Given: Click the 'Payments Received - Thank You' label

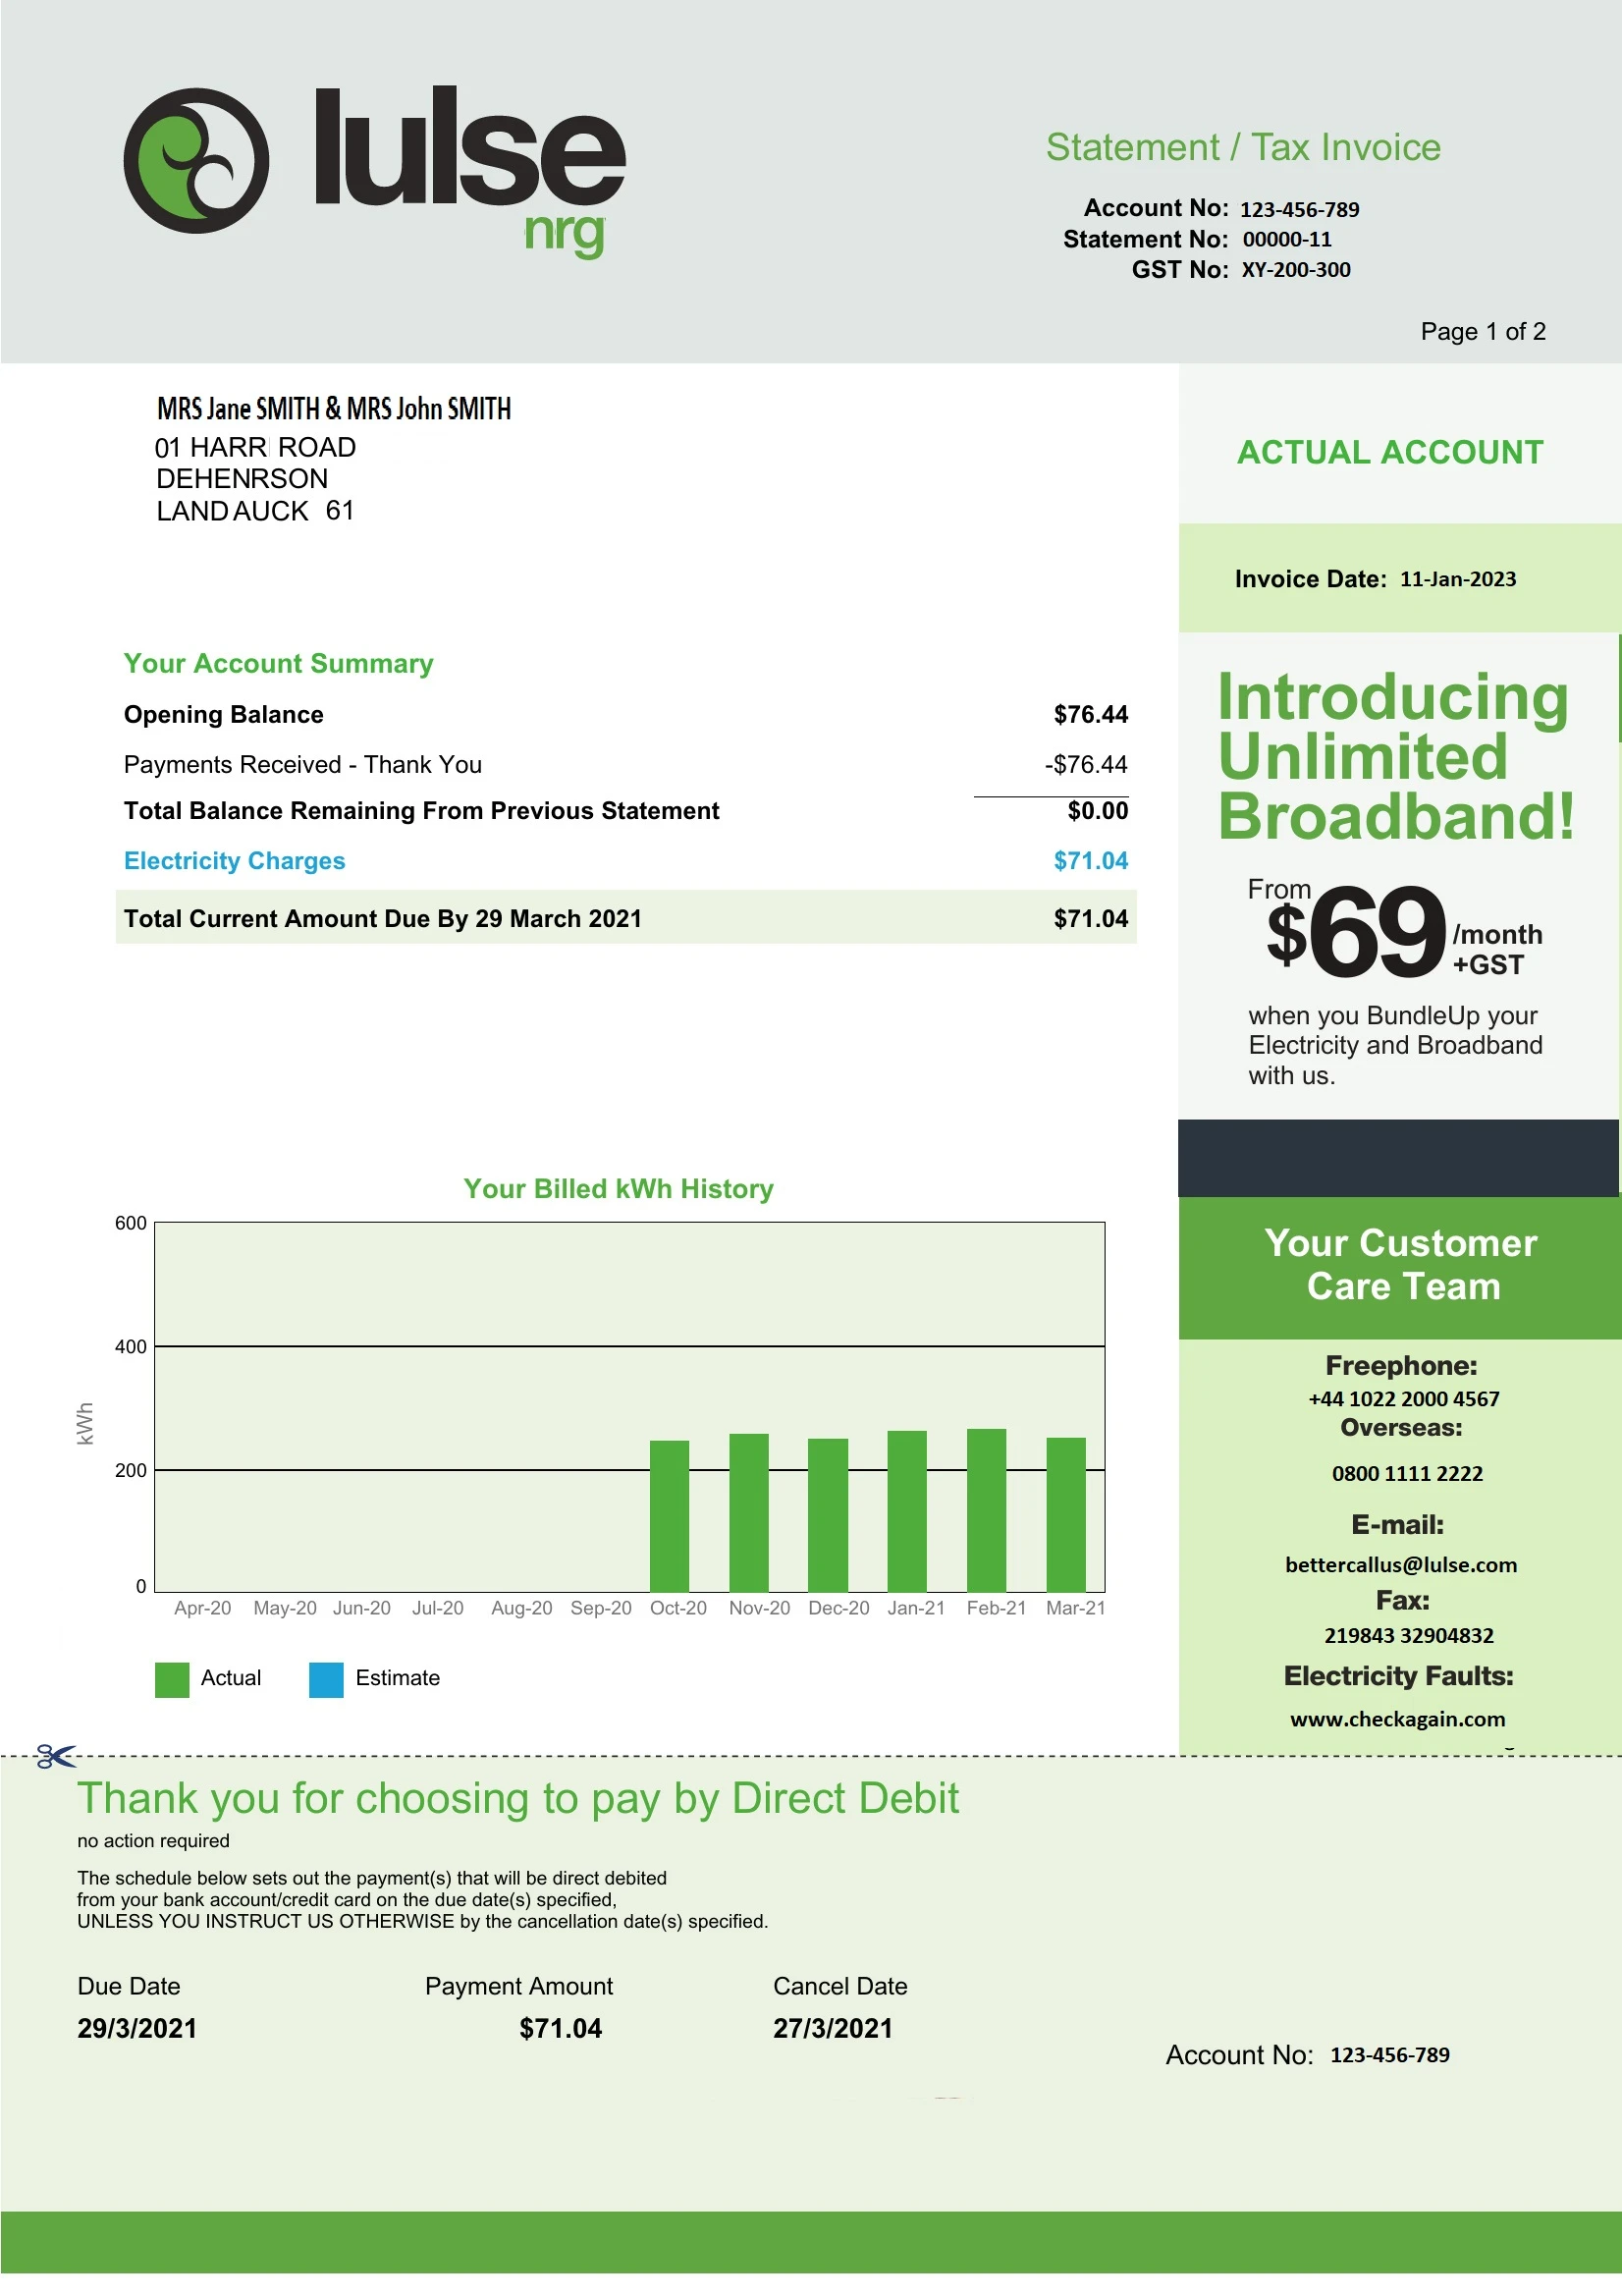Looking at the screenshot, I should pos(302,765).
